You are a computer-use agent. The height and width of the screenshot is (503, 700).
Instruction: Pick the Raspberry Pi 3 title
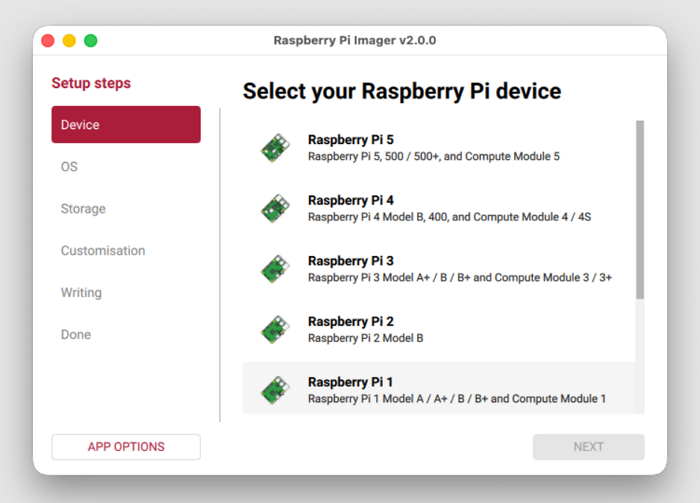pos(351,261)
